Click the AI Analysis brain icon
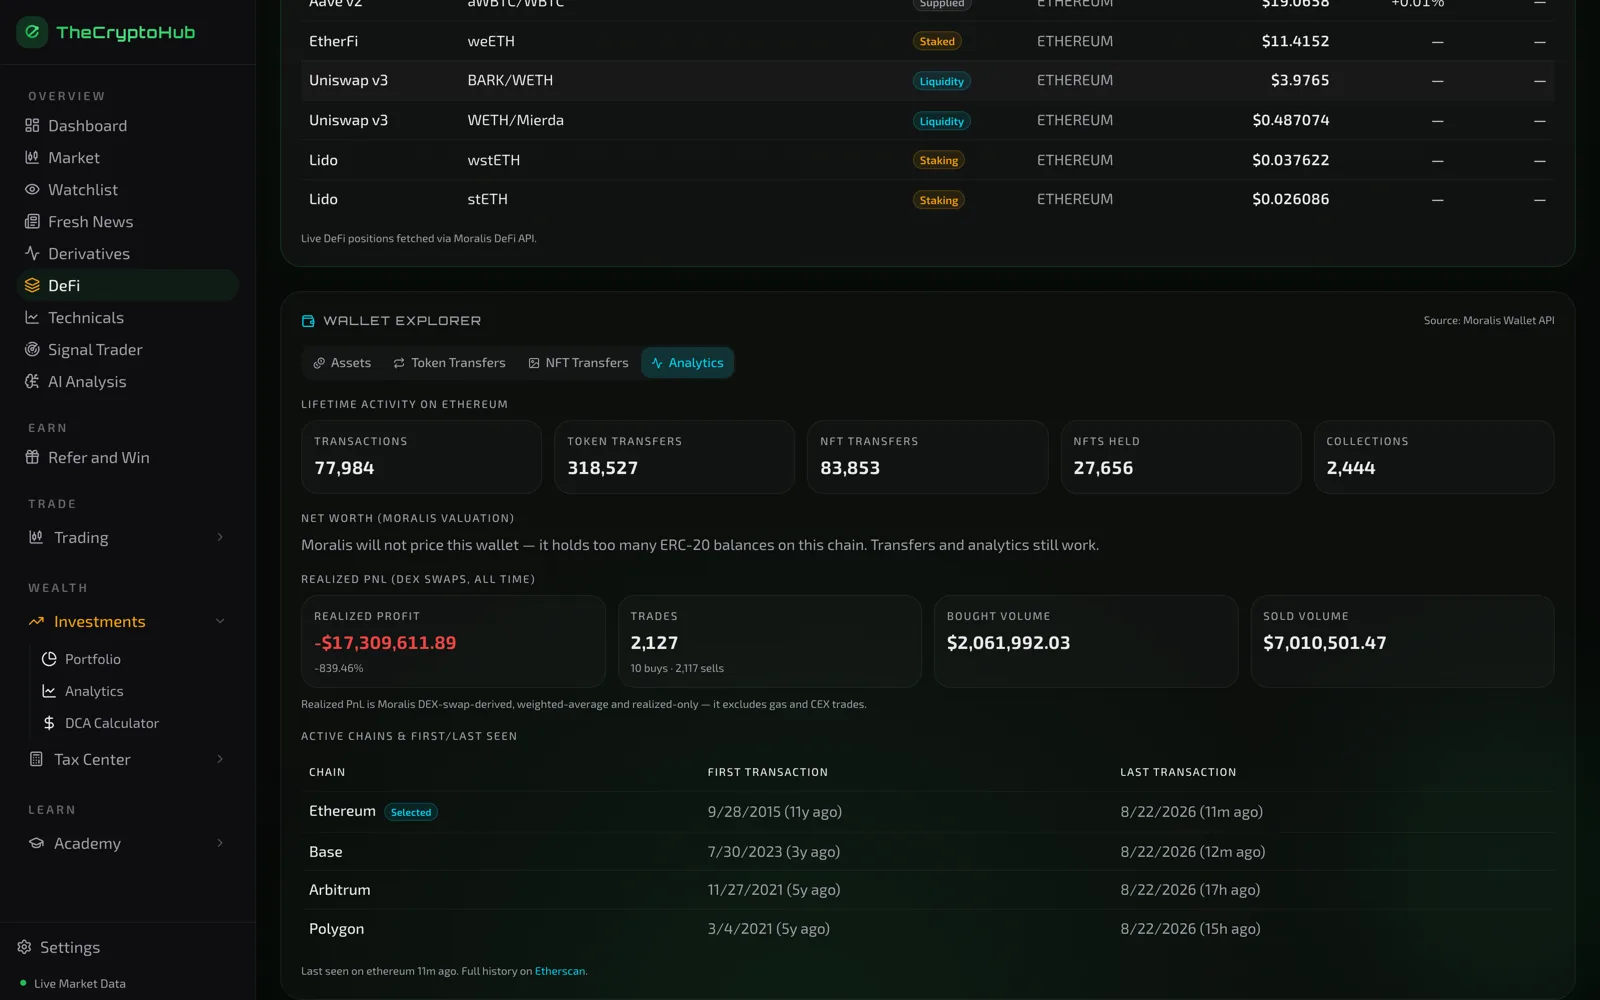This screenshot has height=1000, width=1600. [x=32, y=382]
